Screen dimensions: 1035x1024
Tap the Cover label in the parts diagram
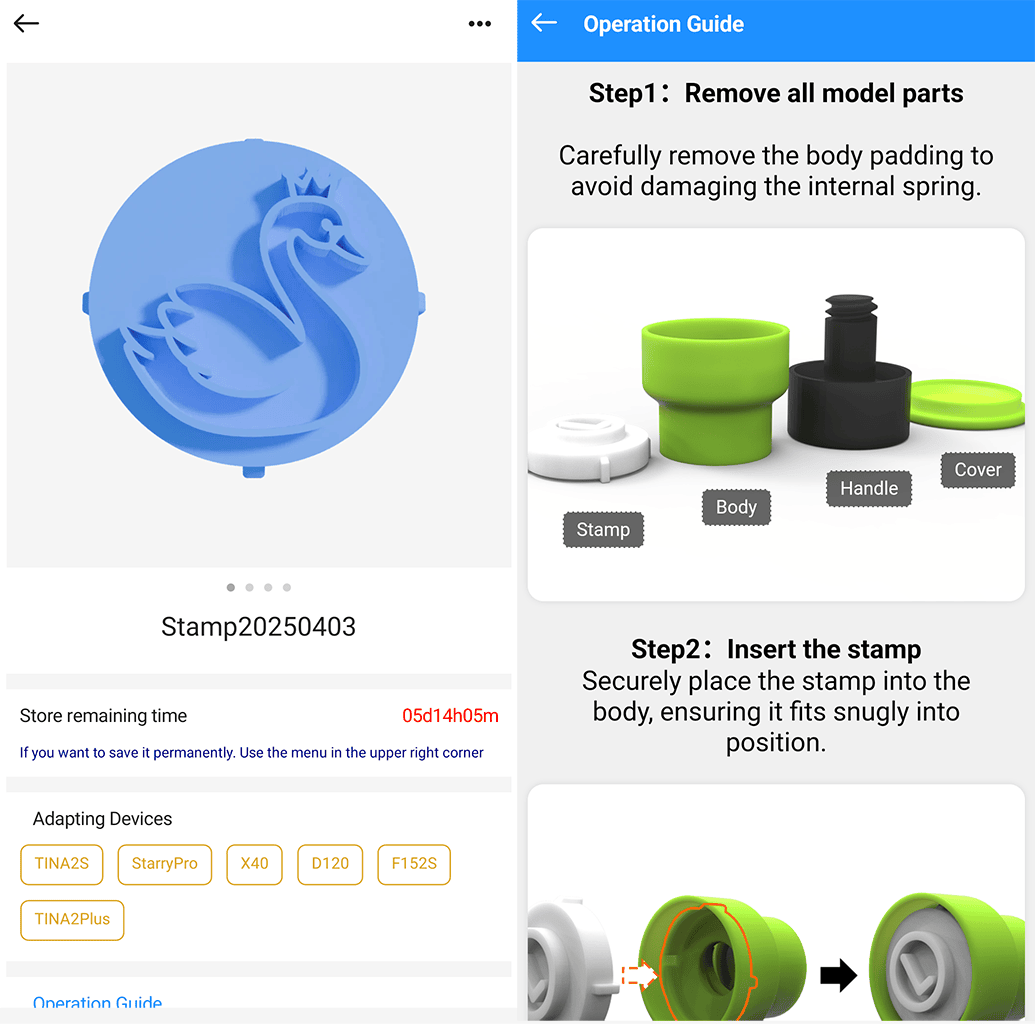978,470
